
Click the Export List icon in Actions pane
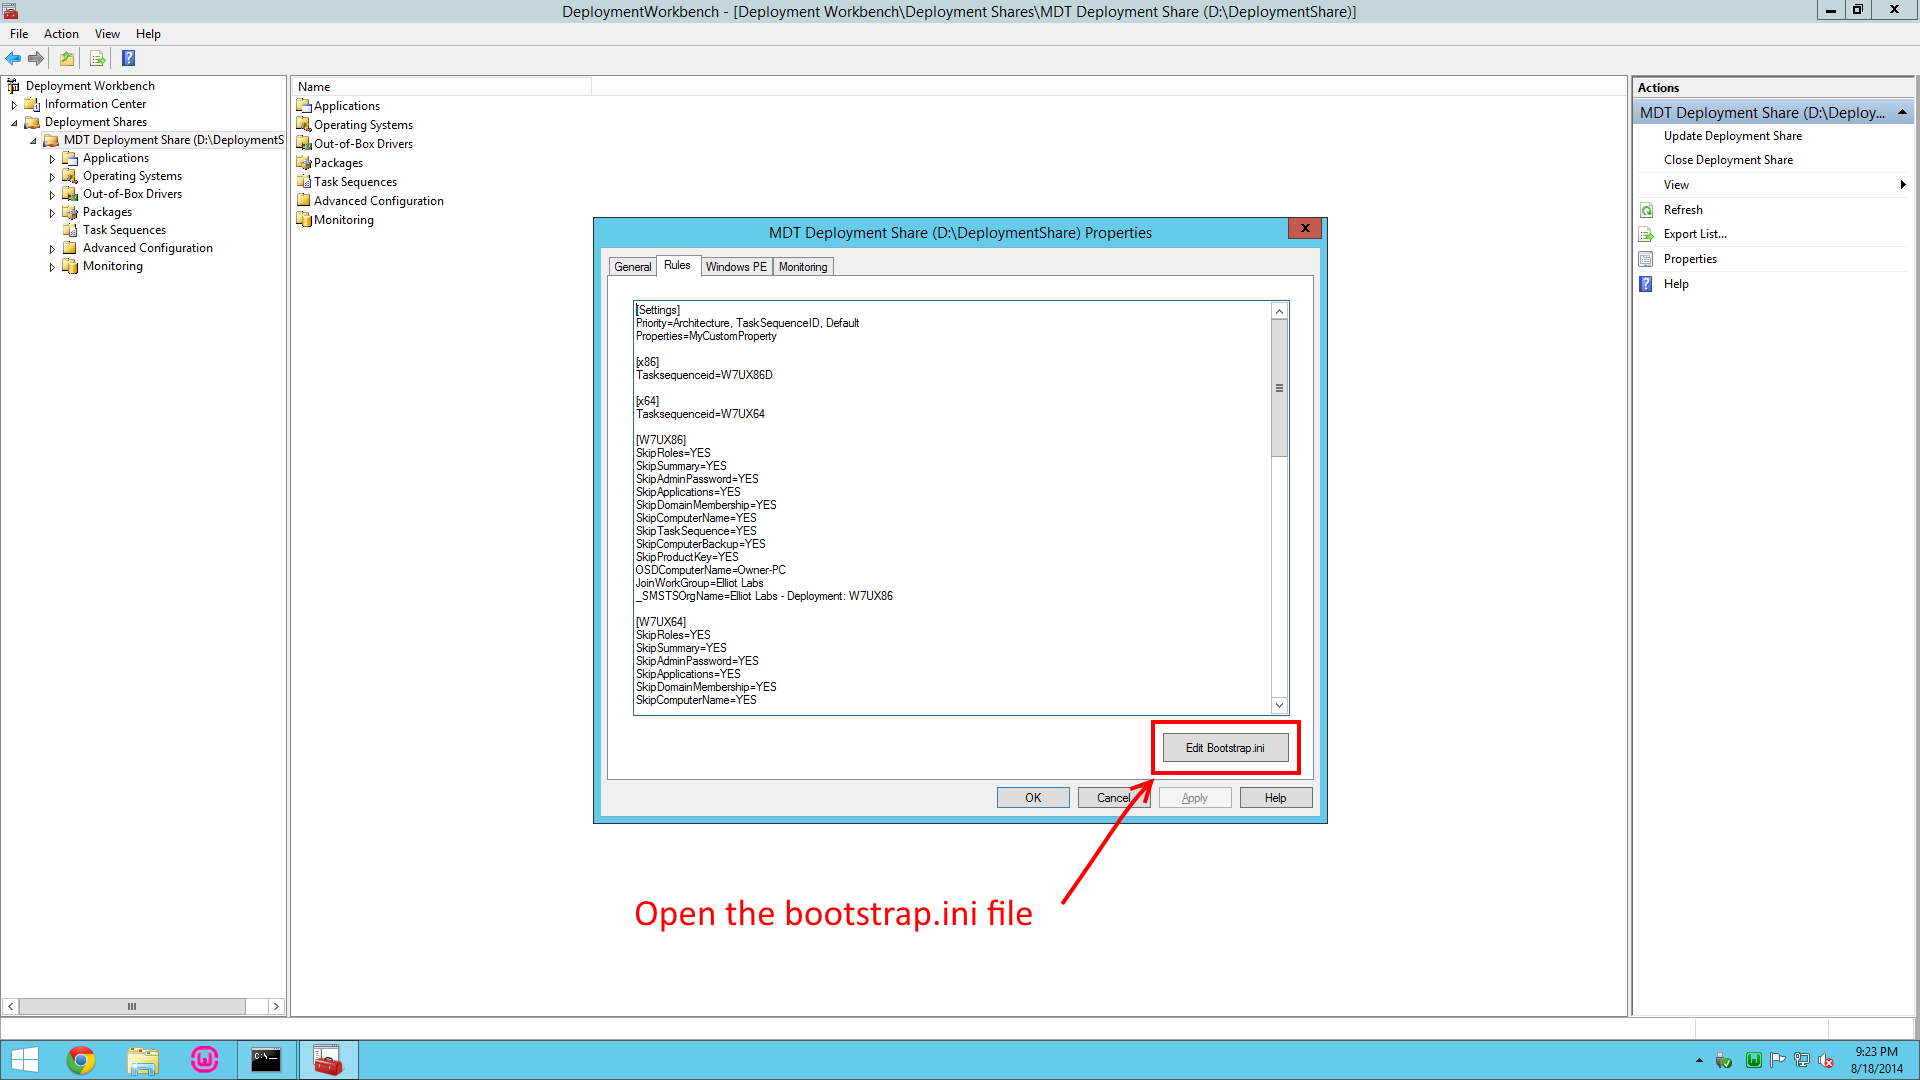click(1647, 234)
